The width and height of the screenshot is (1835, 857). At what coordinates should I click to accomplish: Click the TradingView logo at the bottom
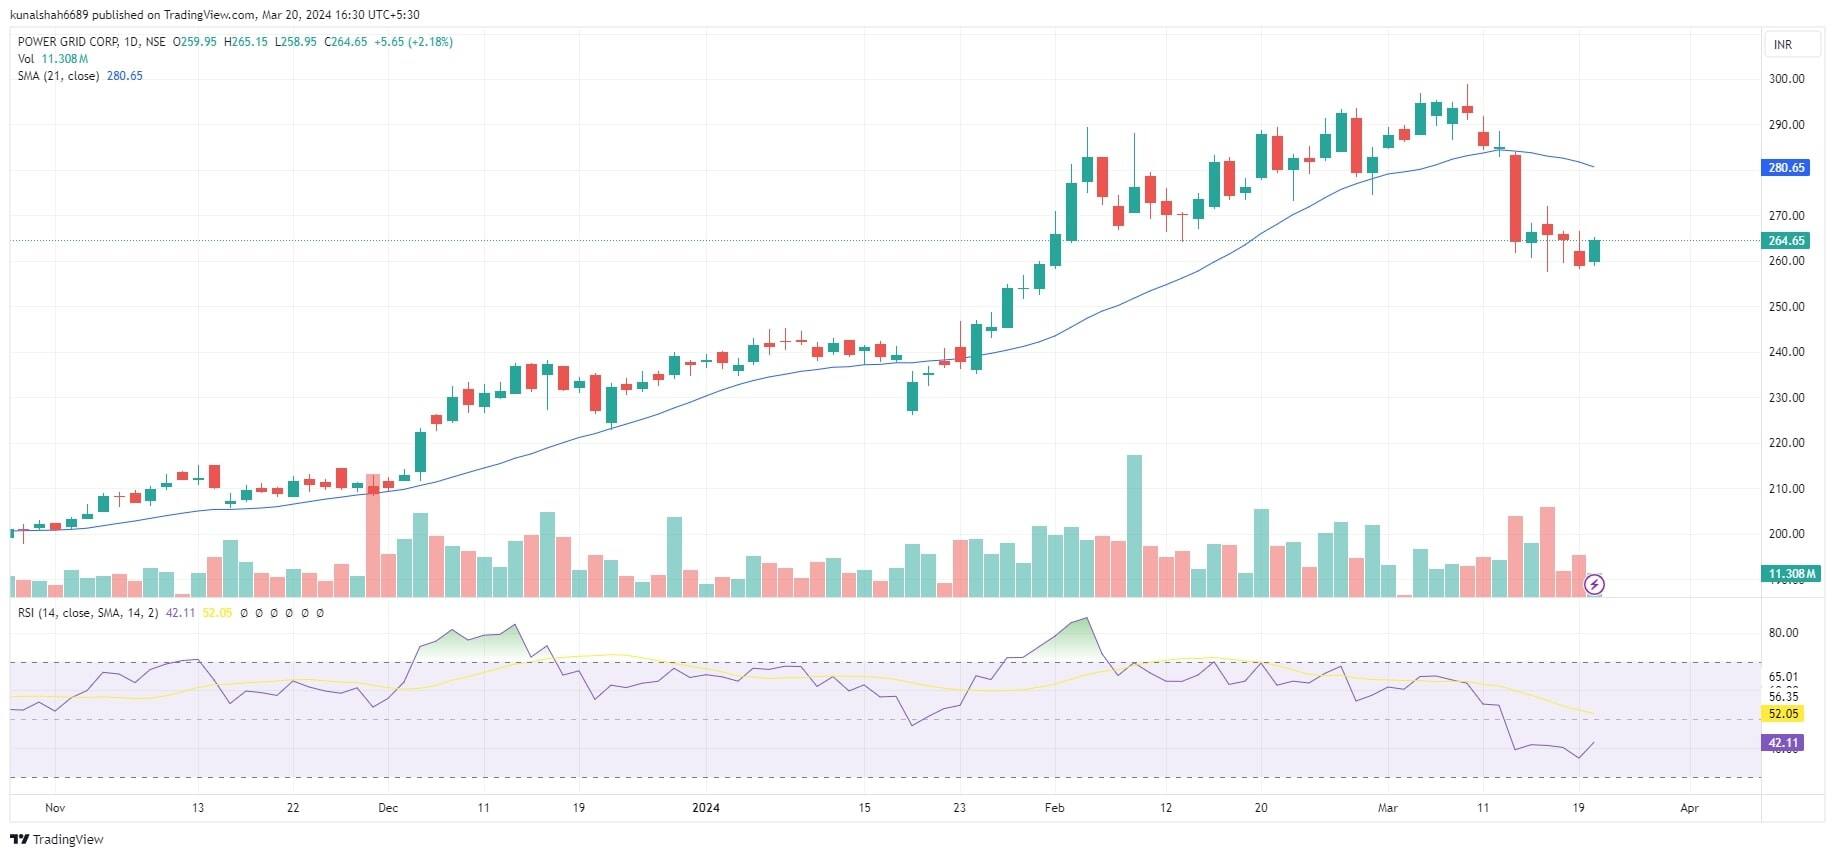tap(57, 839)
